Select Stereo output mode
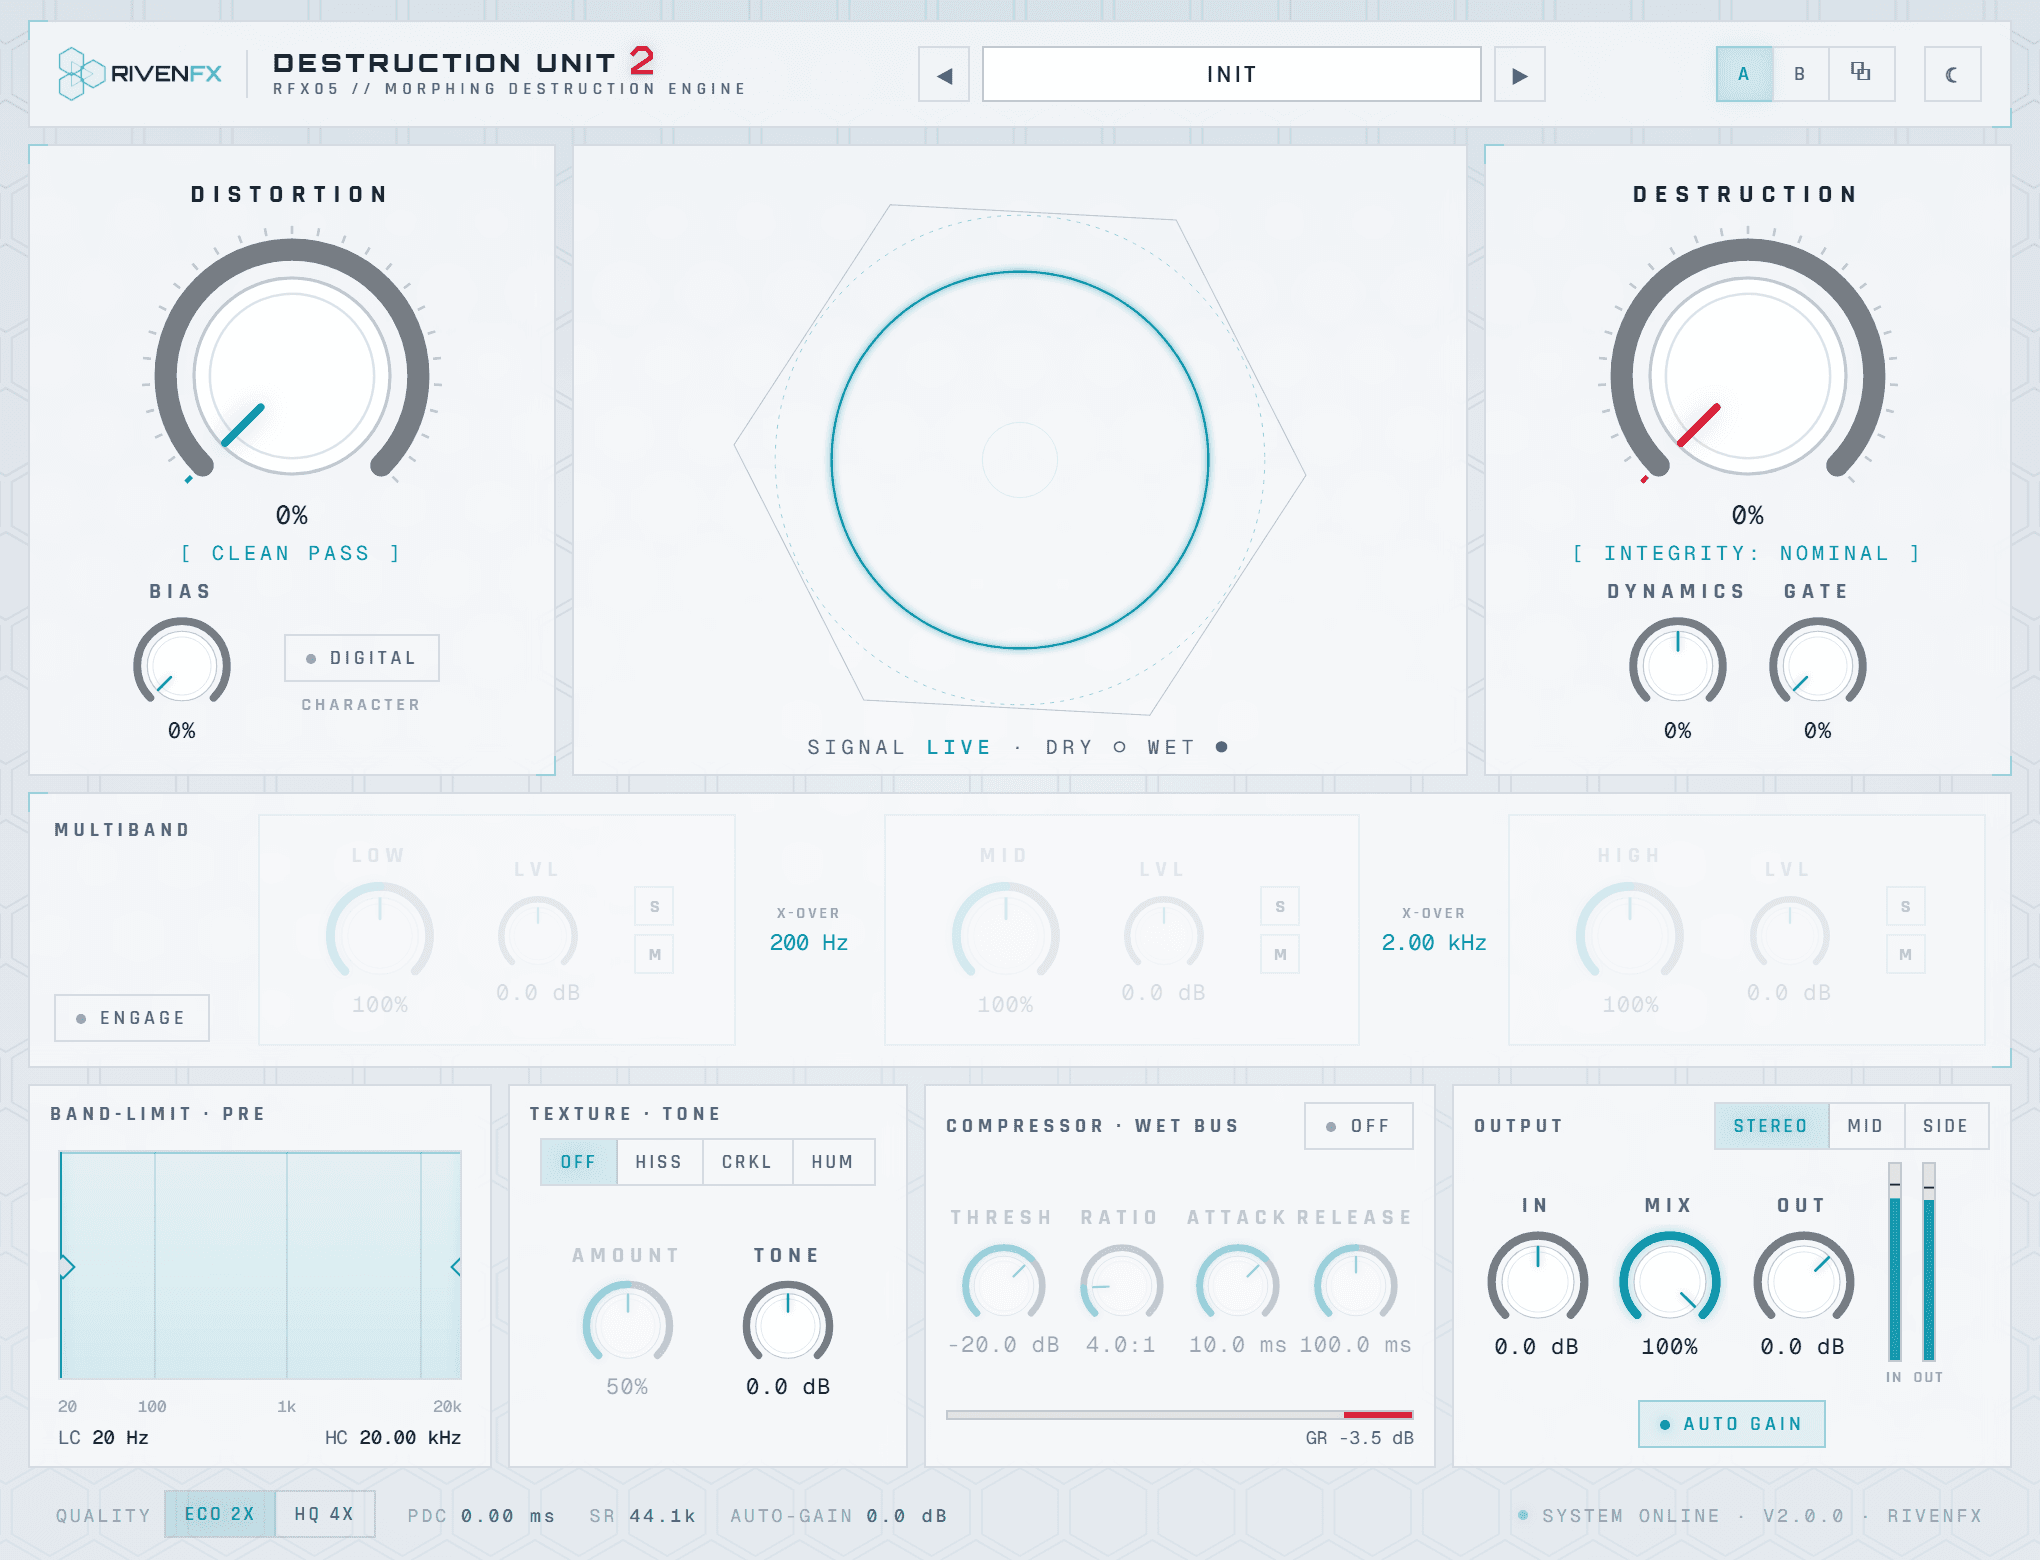2040x1560 pixels. click(x=1771, y=1126)
